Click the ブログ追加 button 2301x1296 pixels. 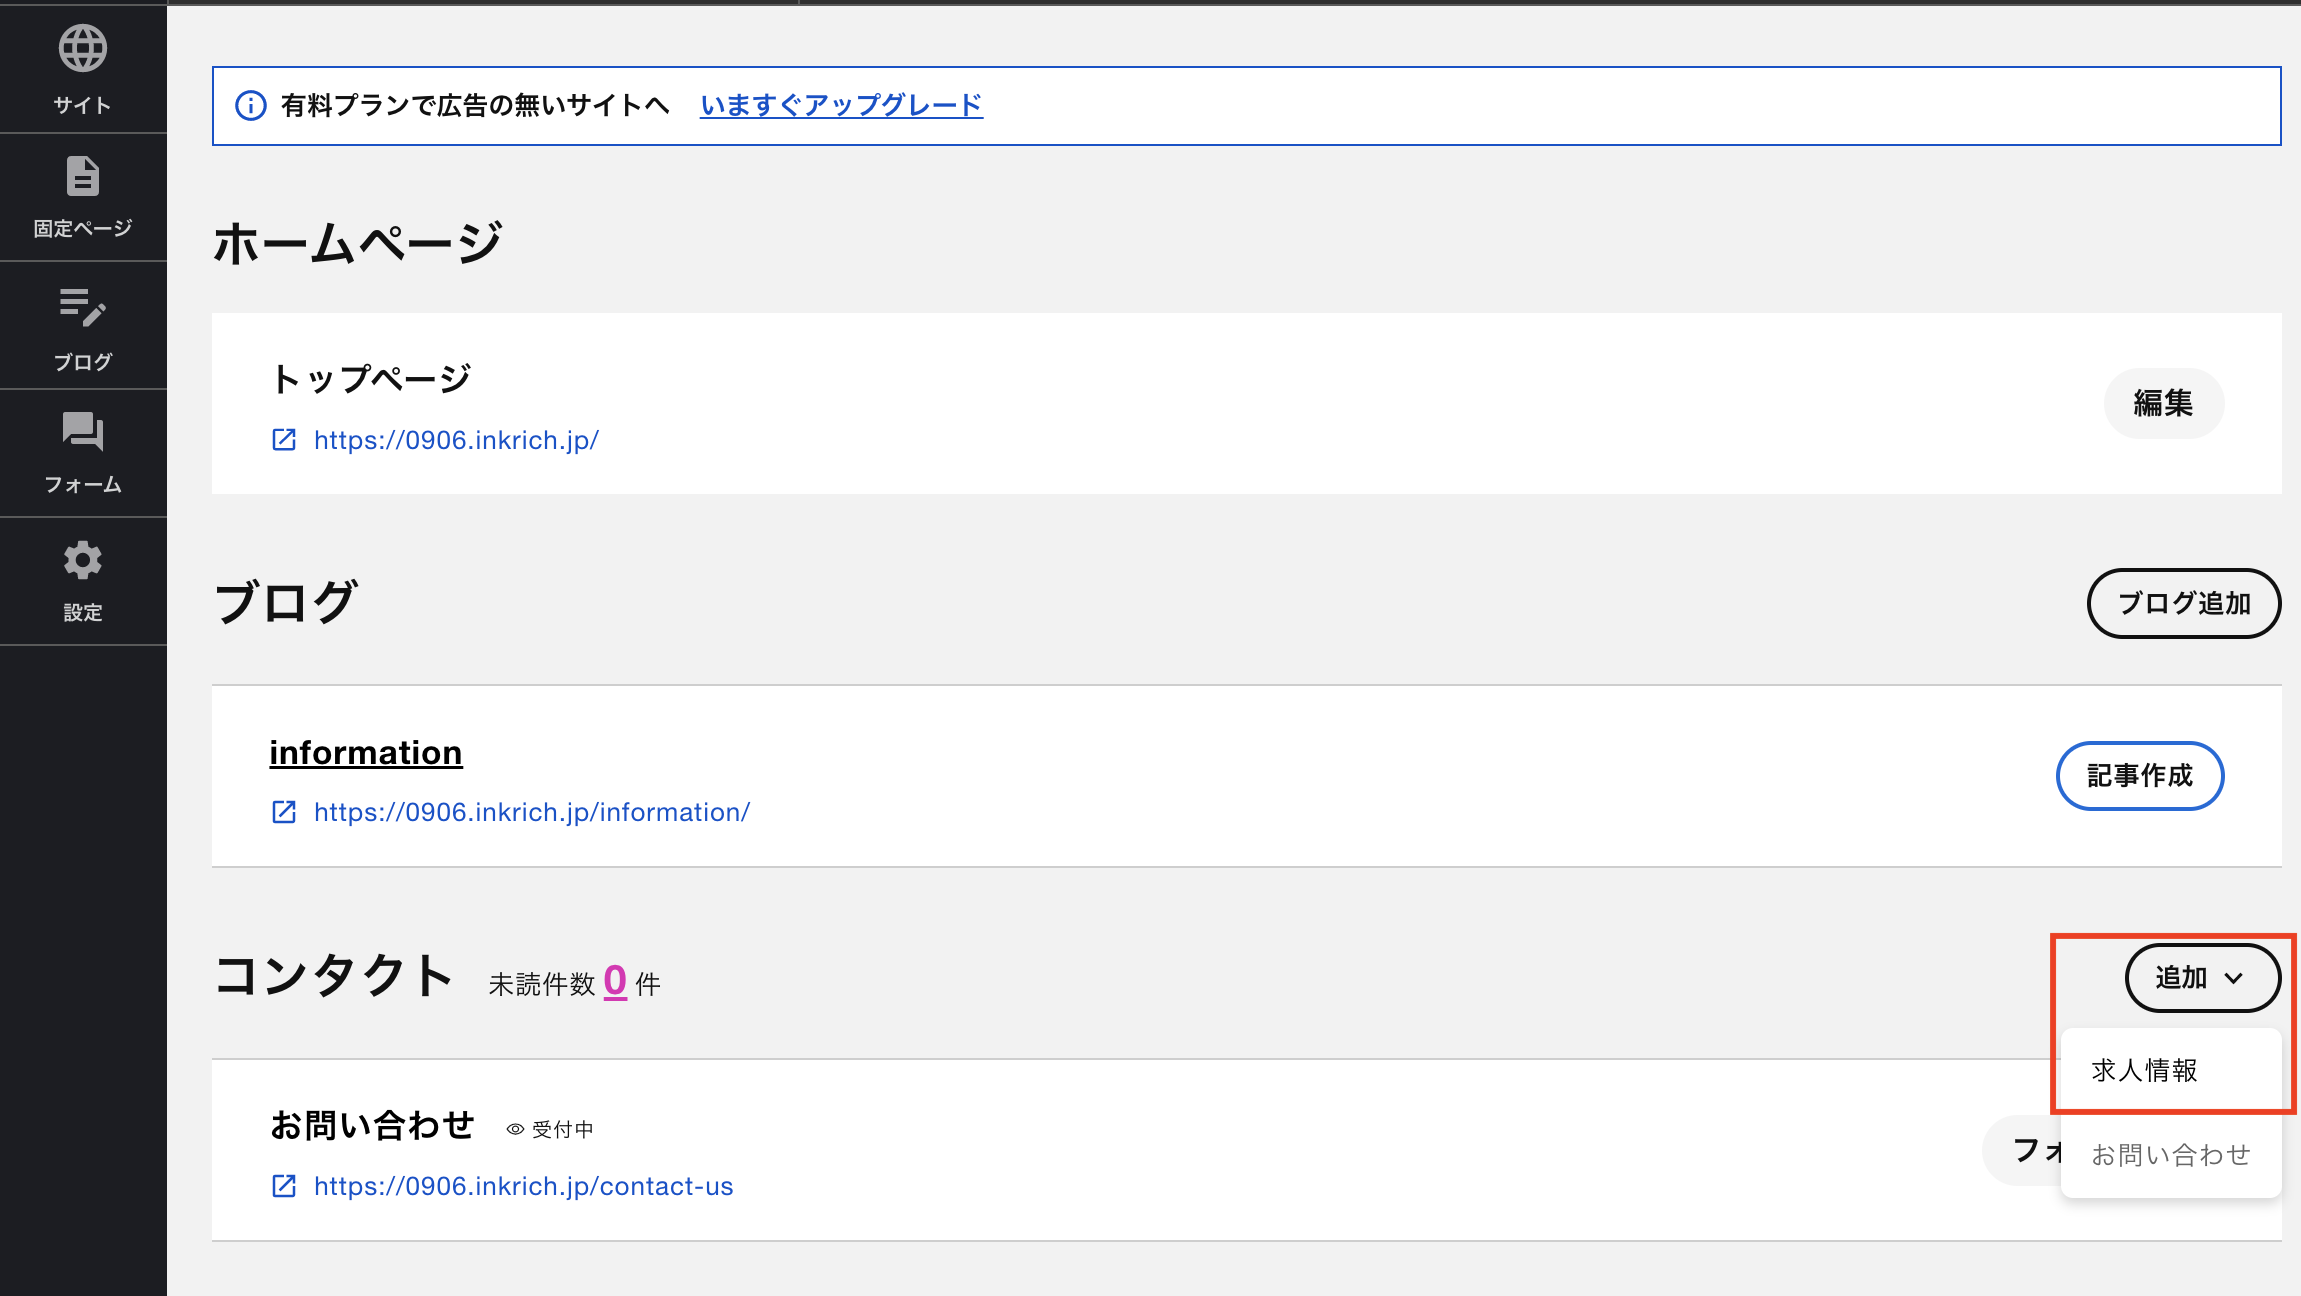click(2184, 603)
